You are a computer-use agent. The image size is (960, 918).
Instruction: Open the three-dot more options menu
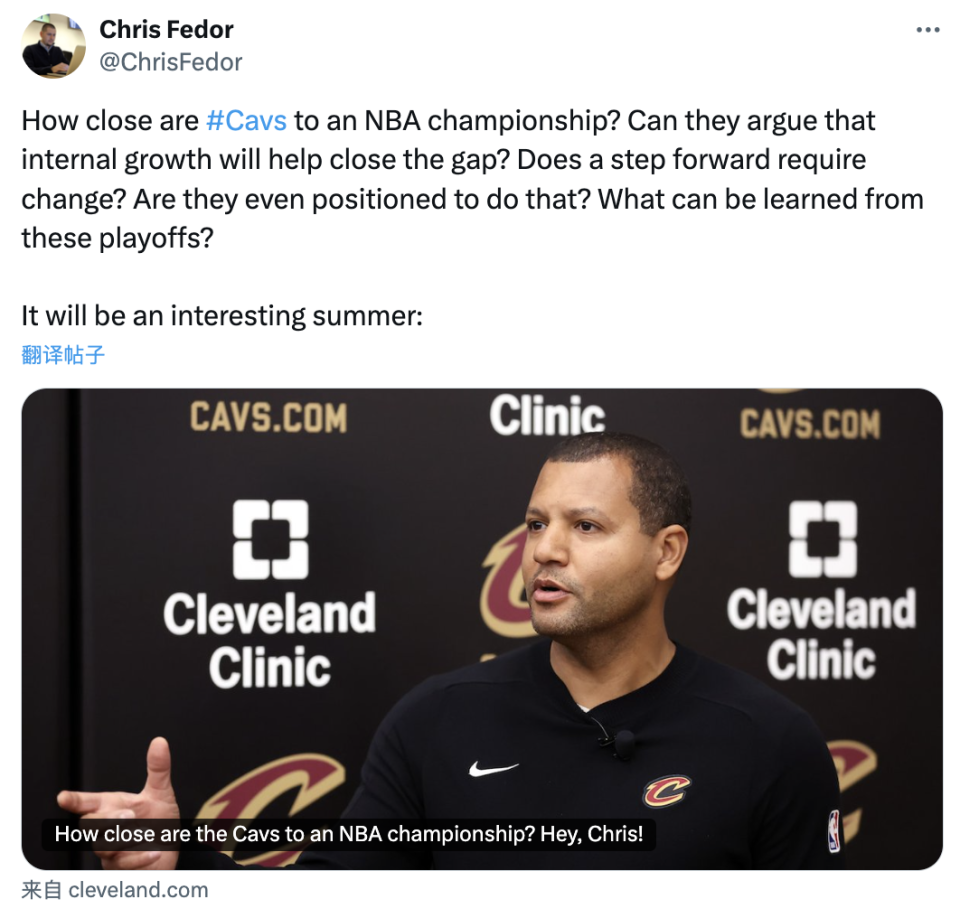(928, 30)
